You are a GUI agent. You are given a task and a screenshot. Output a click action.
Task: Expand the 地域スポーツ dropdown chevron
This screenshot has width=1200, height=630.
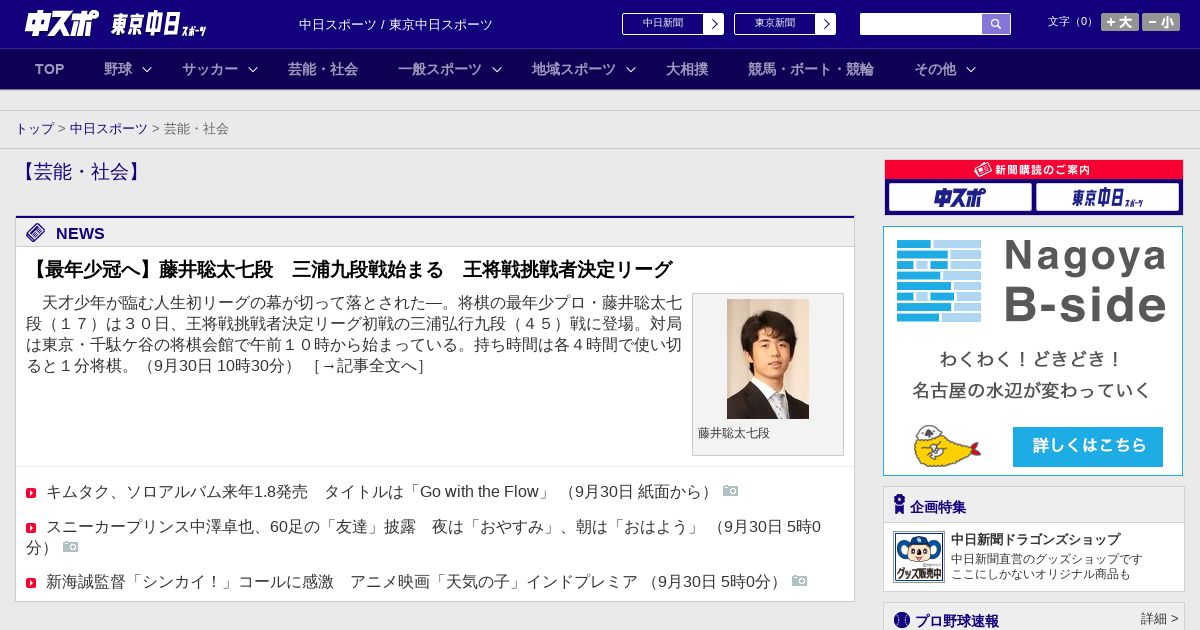point(631,69)
